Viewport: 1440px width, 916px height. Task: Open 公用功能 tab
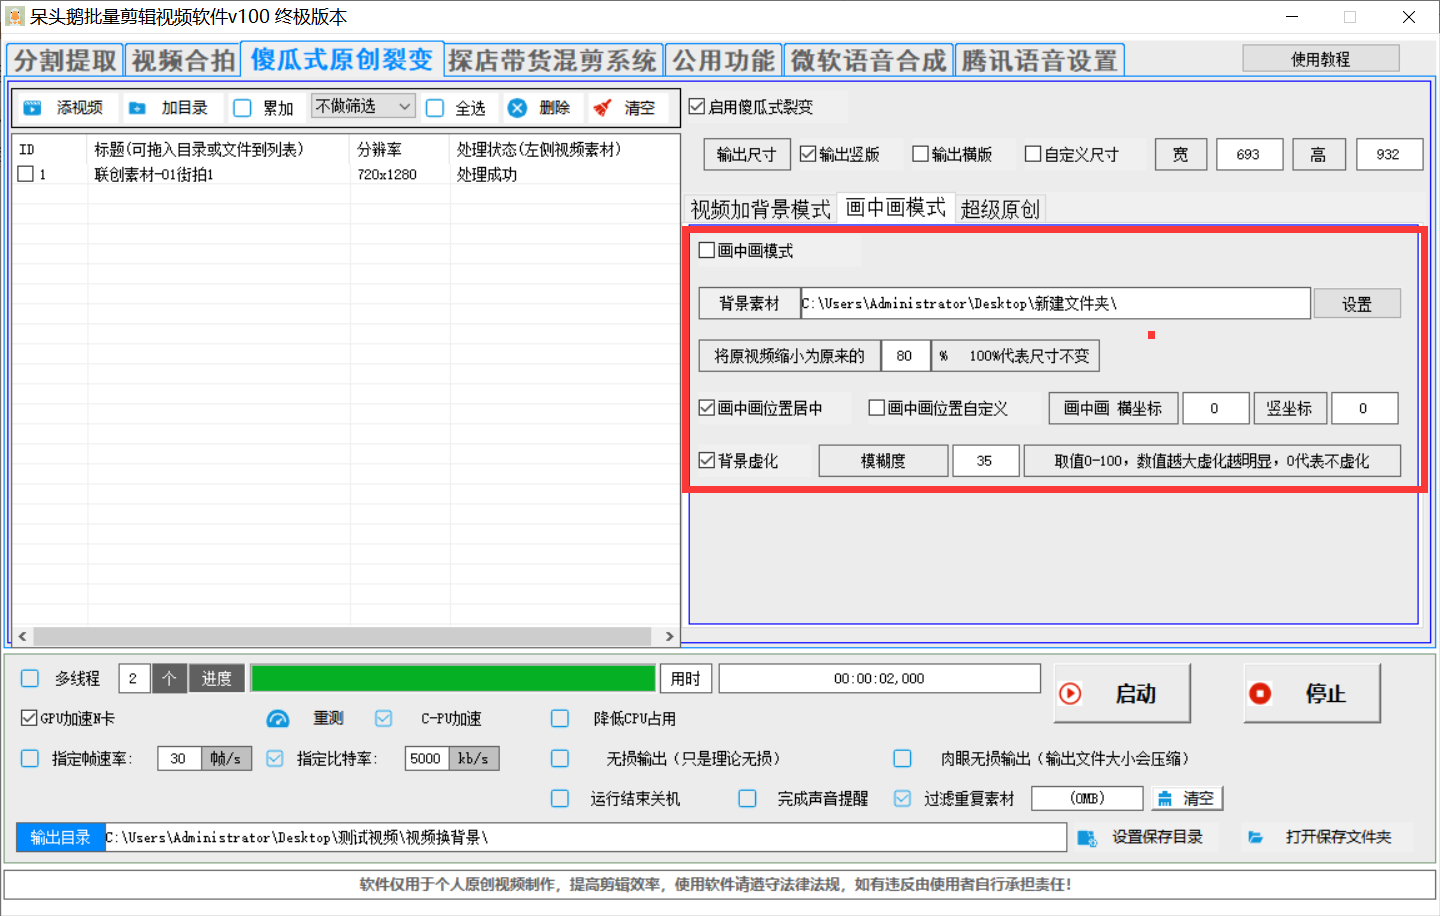coord(723,60)
